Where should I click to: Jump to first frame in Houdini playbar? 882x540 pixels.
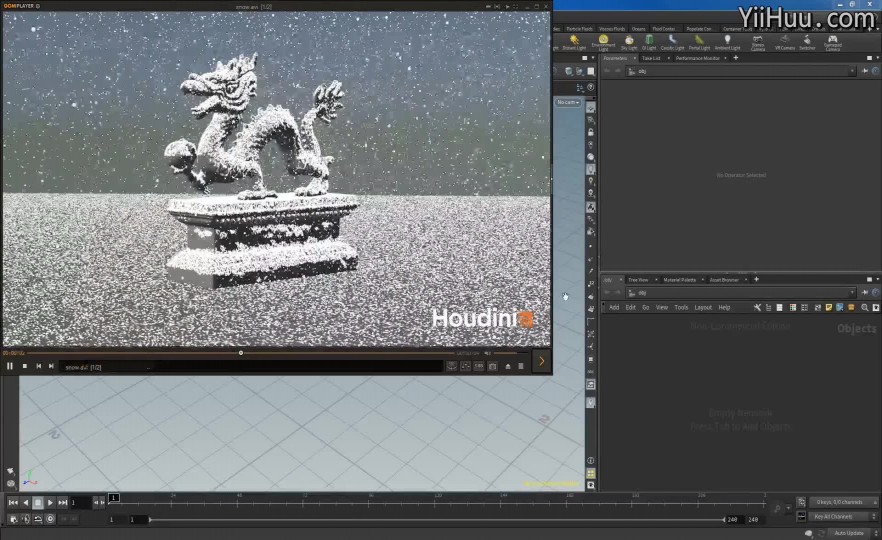(x=13, y=502)
